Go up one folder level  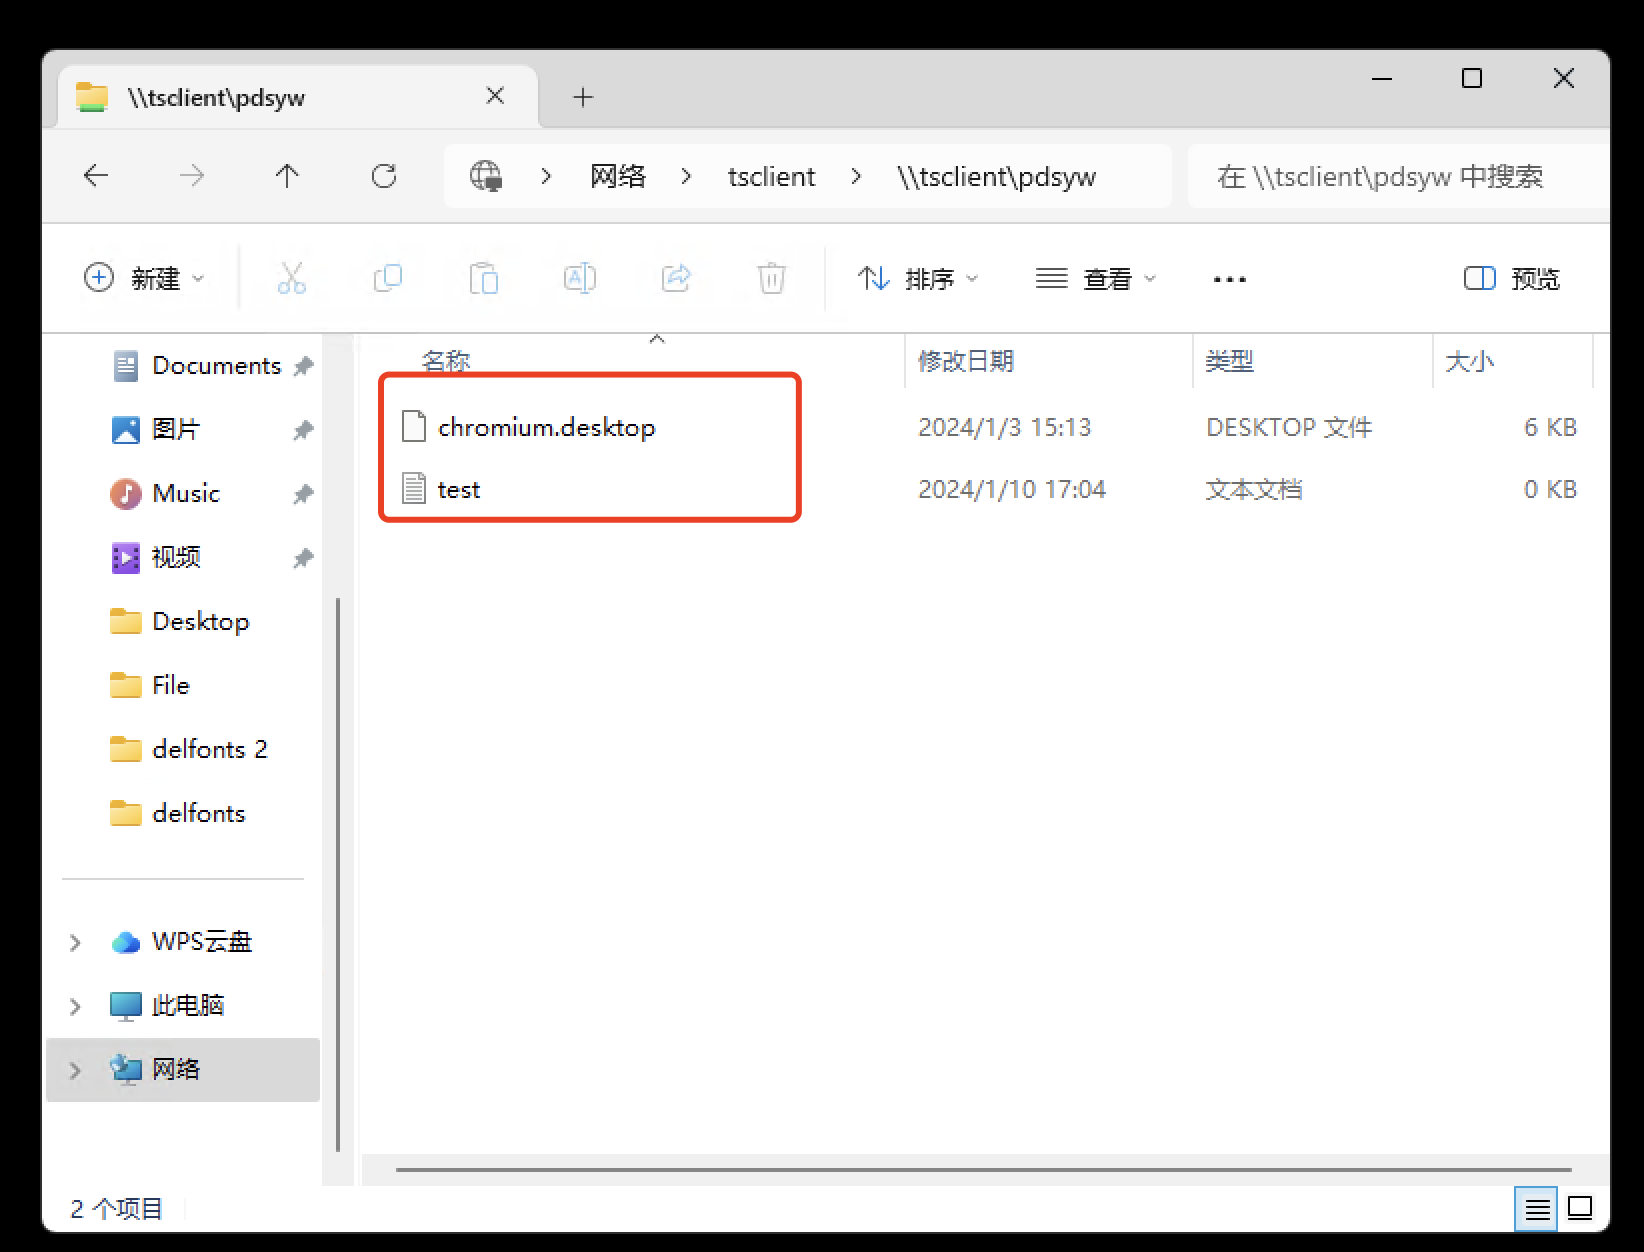[x=287, y=176]
